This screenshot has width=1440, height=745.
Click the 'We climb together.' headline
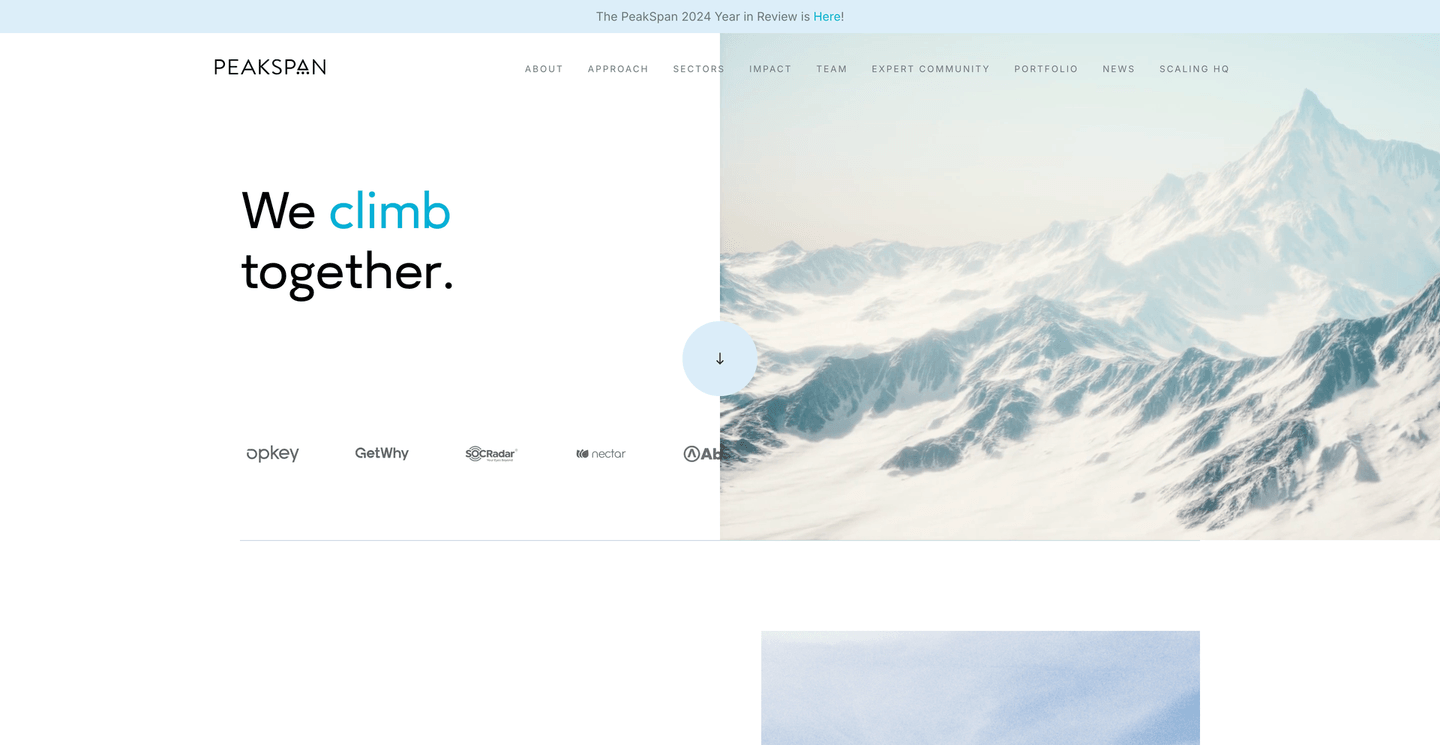[x=348, y=242]
